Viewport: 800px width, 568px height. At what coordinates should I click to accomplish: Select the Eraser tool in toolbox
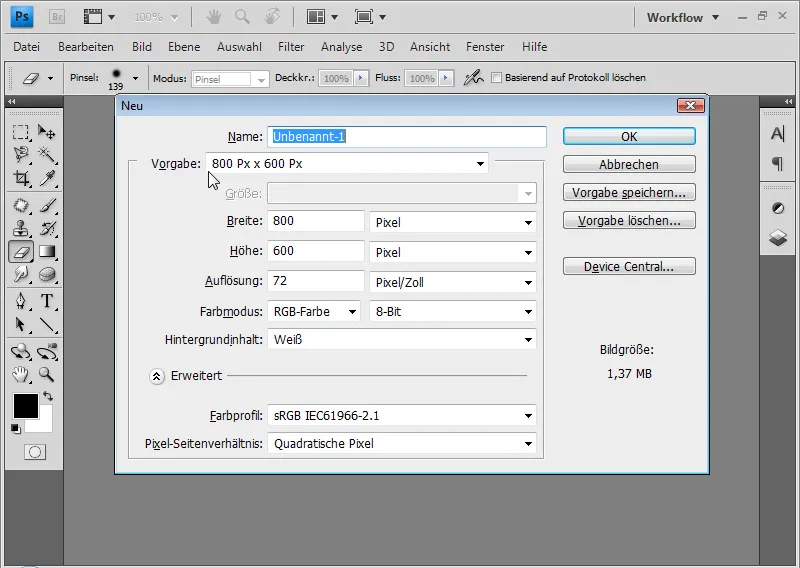click(21, 252)
